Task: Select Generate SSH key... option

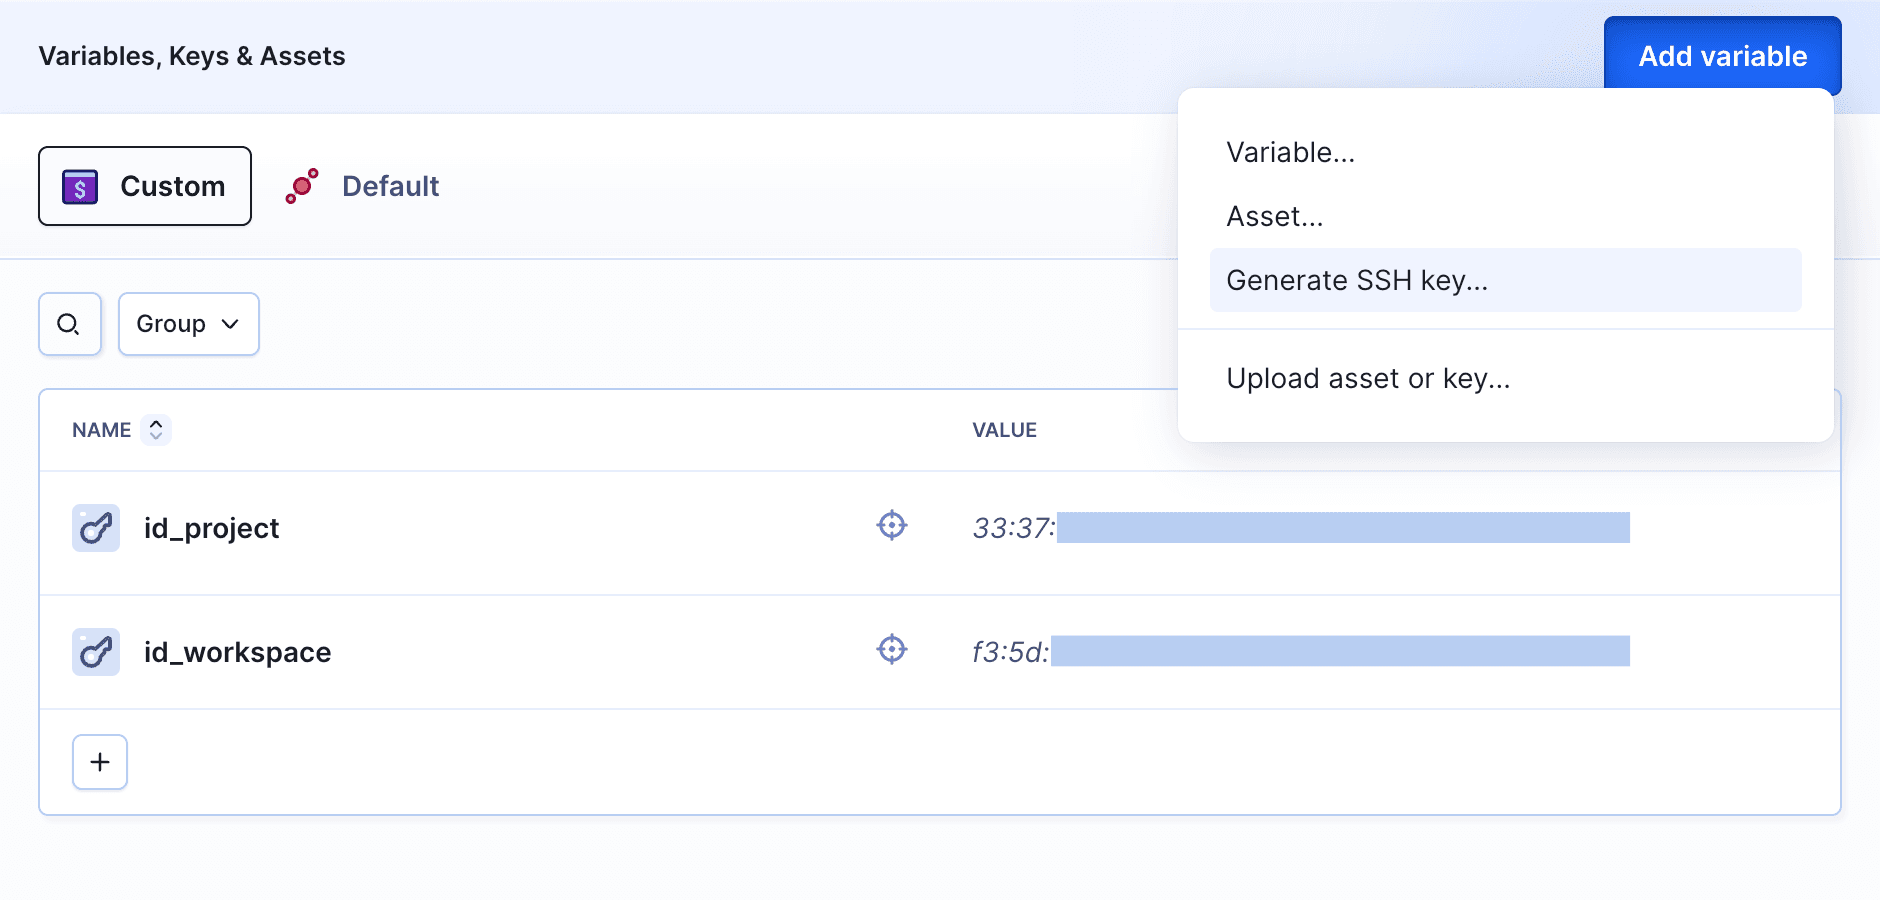Action: 1356,280
